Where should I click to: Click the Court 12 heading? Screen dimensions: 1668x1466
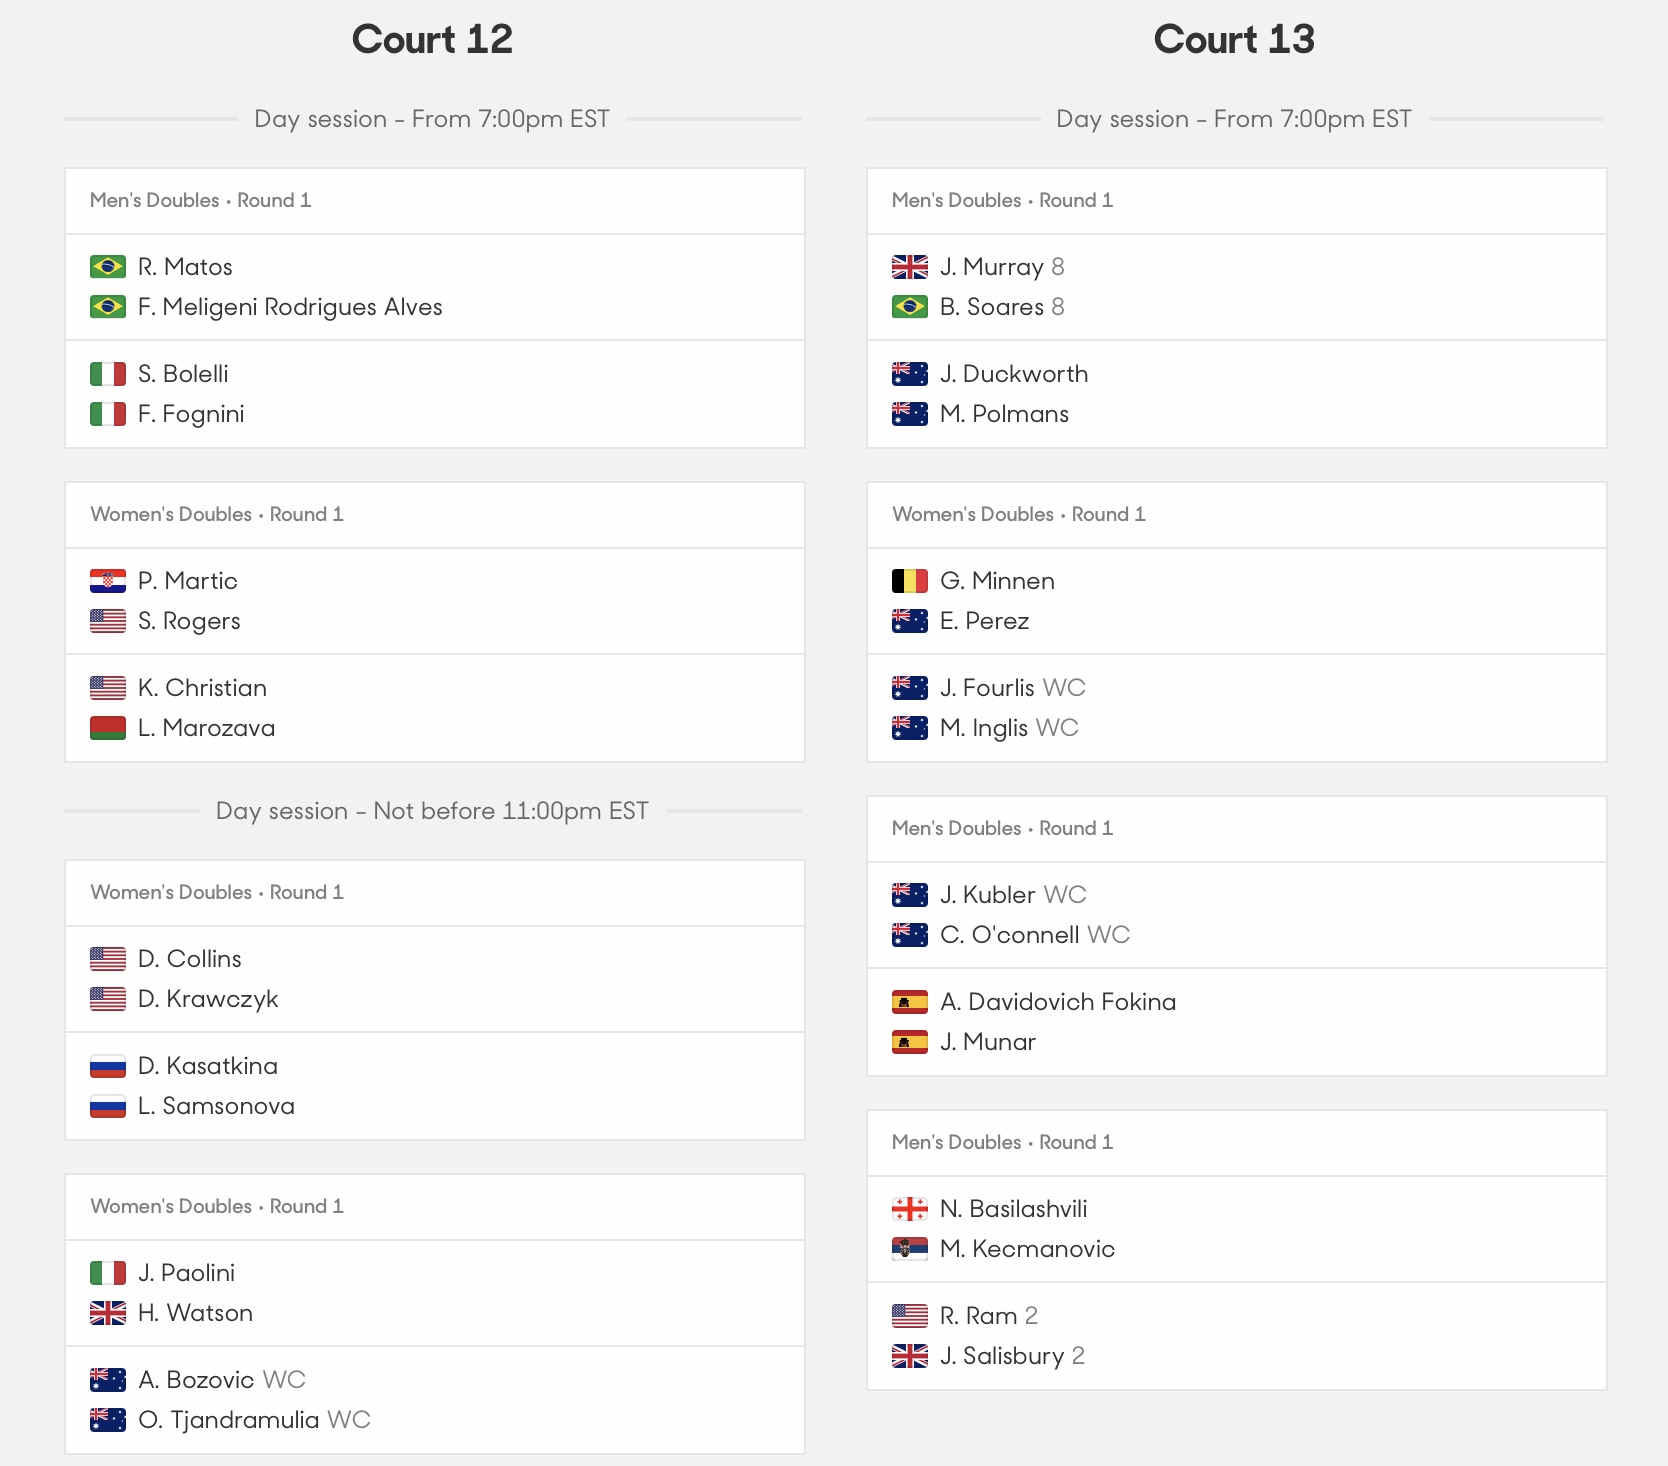[432, 40]
